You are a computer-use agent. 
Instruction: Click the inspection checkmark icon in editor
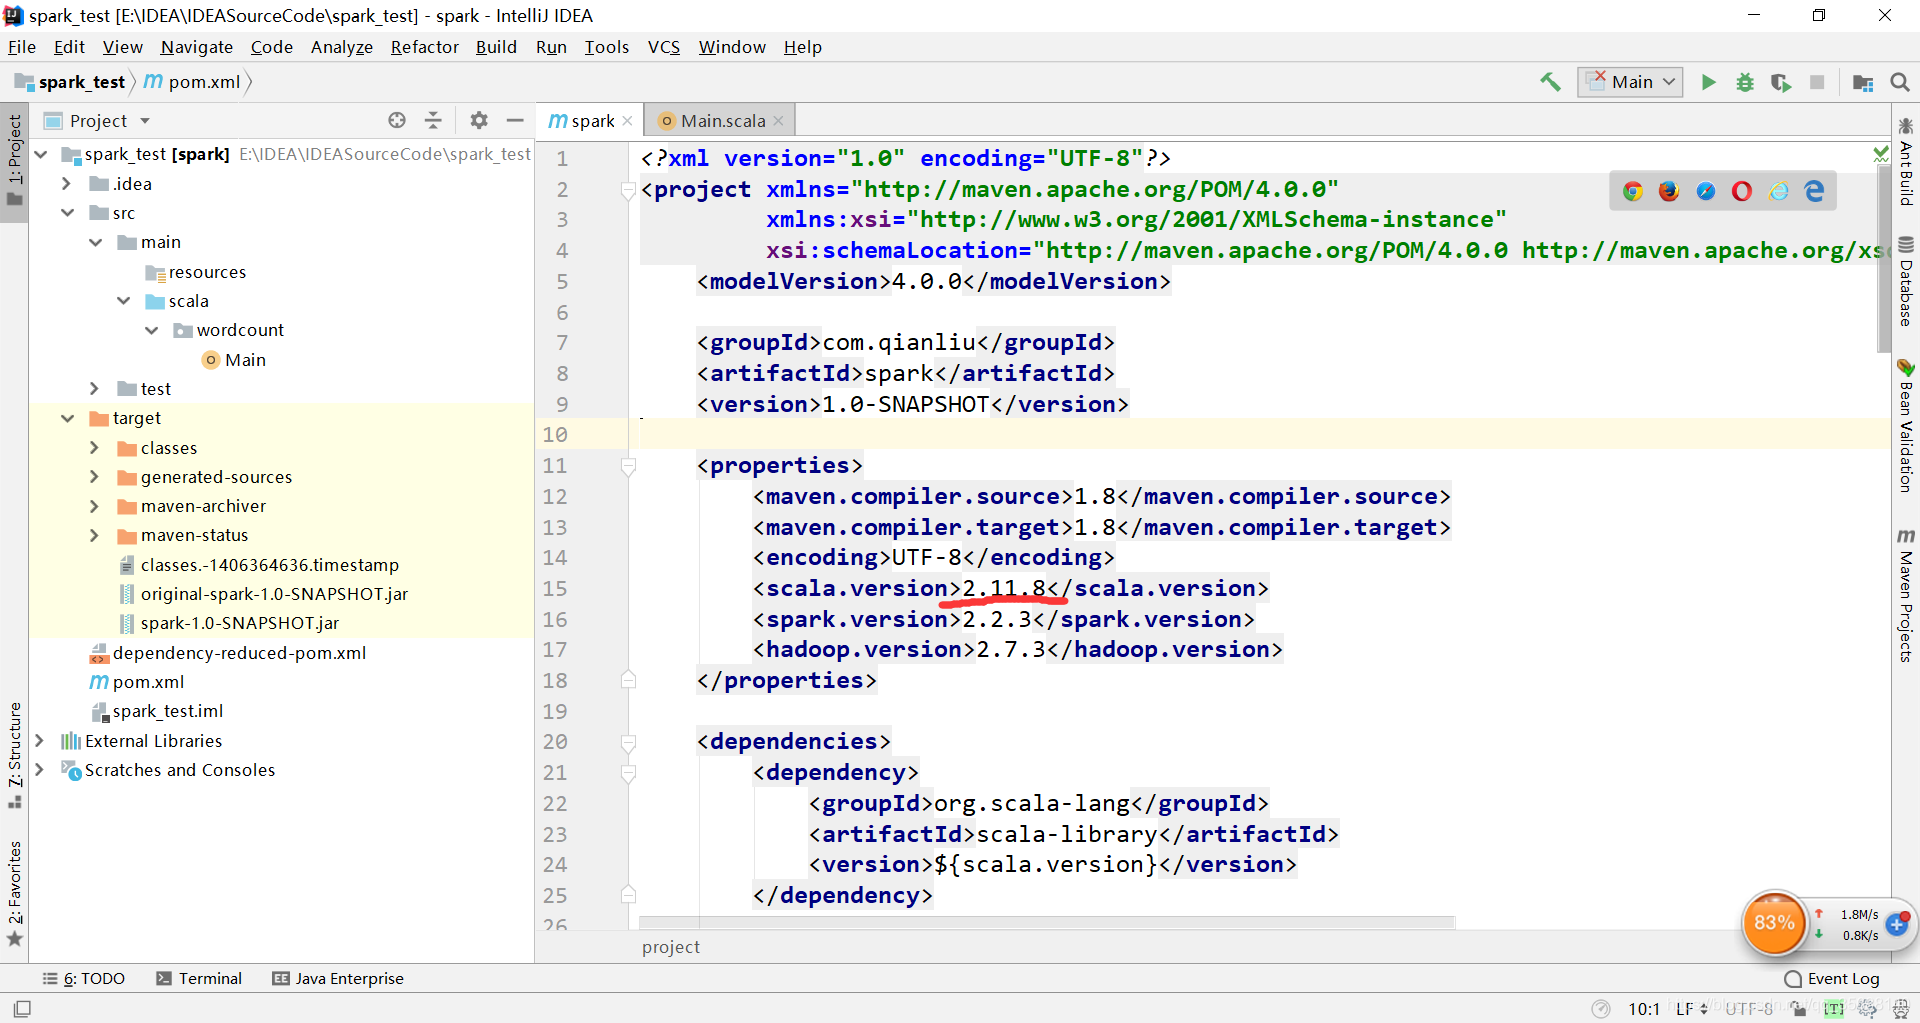pyautogui.click(x=1880, y=154)
